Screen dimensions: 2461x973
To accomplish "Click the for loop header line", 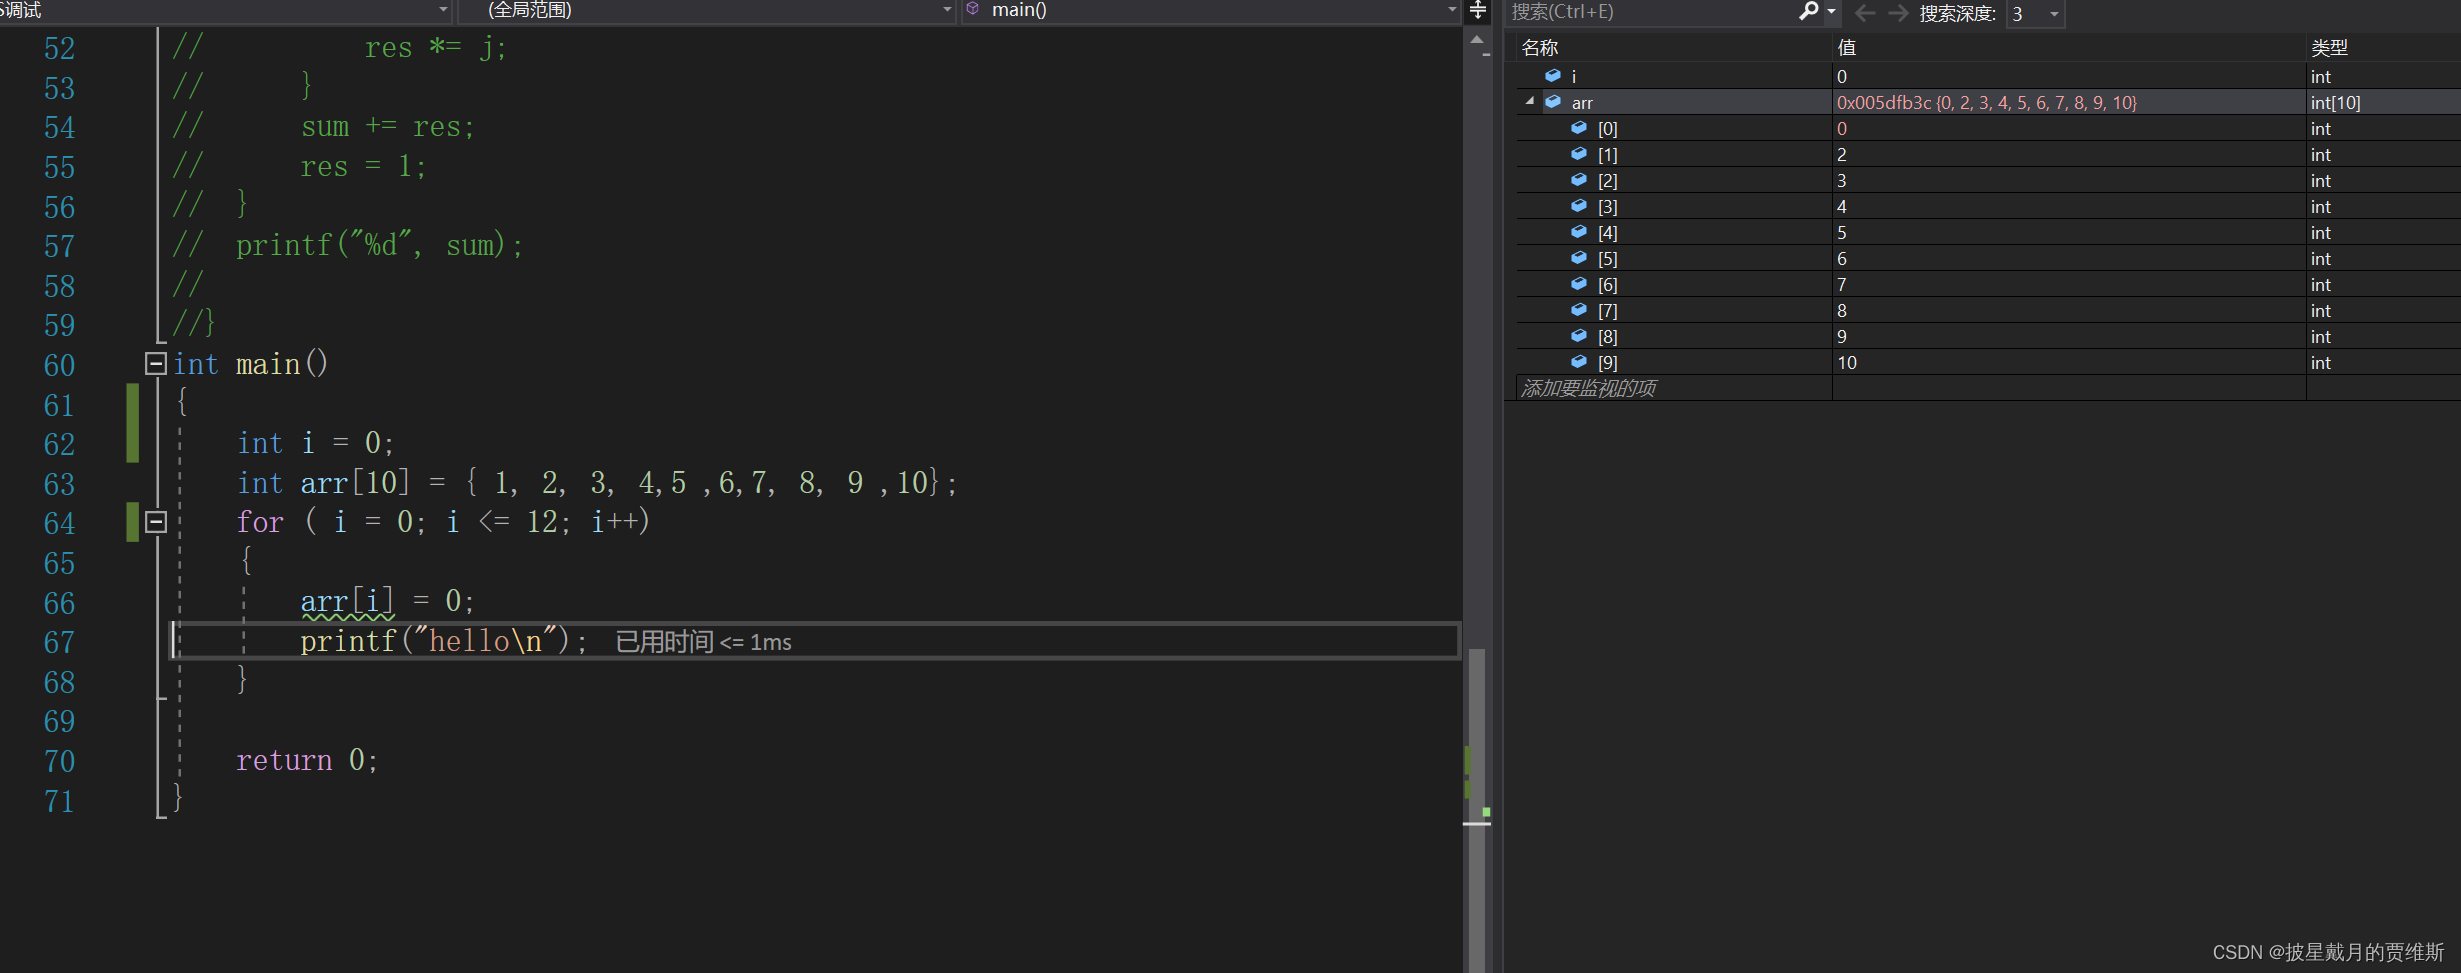I will 443,522.
